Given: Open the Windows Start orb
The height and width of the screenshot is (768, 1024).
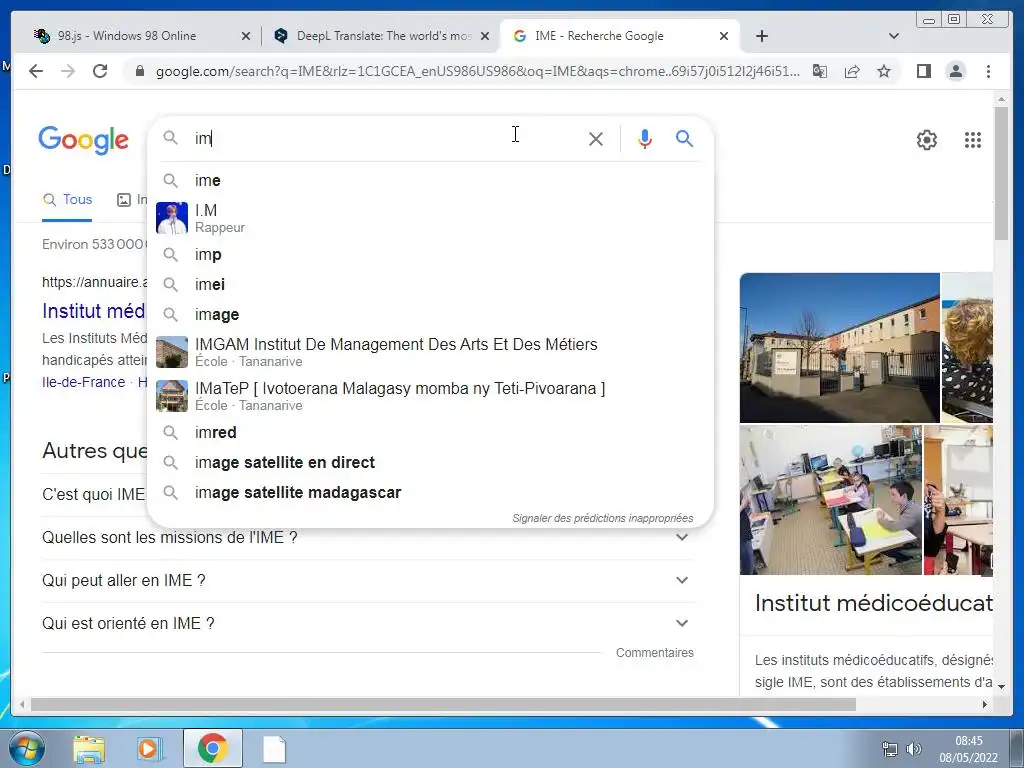Looking at the screenshot, I should pyautogui.click(x=26, y=749).
